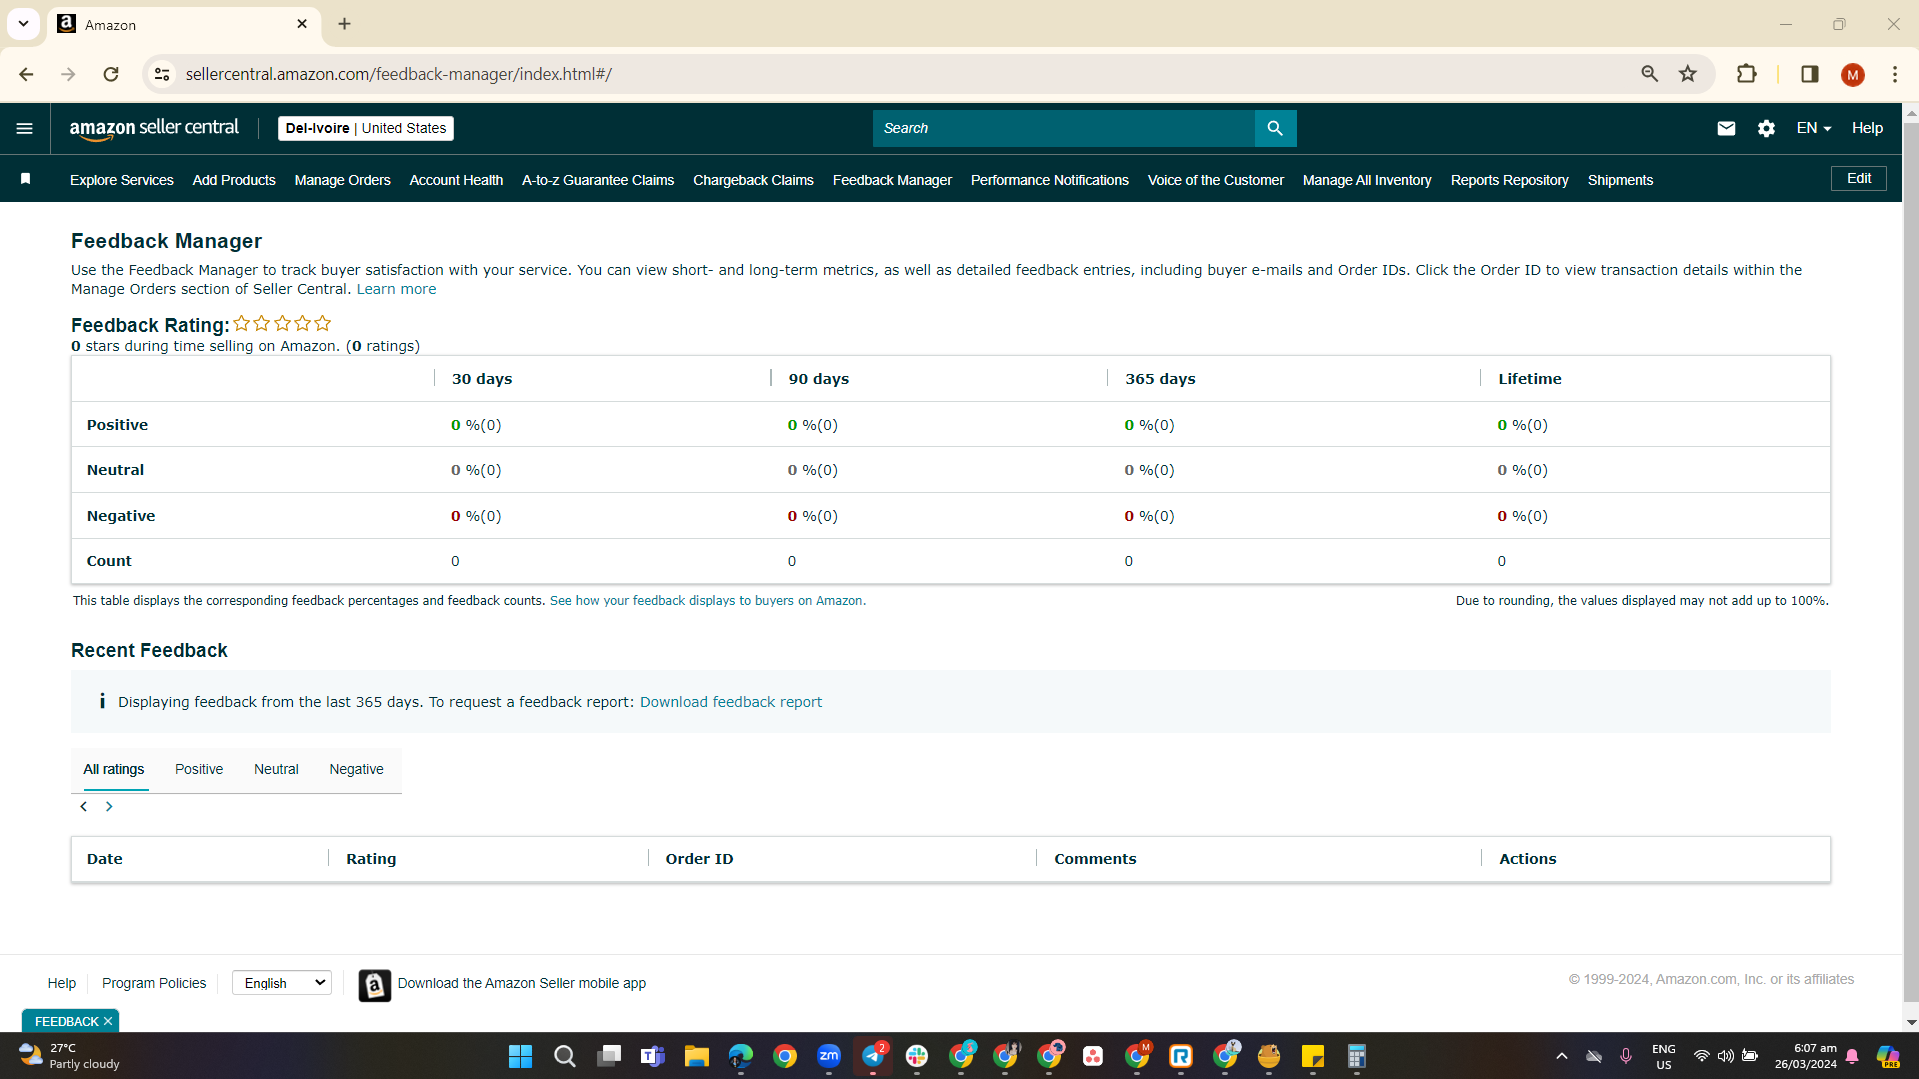Screen dimensions: 1919x1079
Task: Open 'See how your feedback displays' link
Action: point(706,601)
